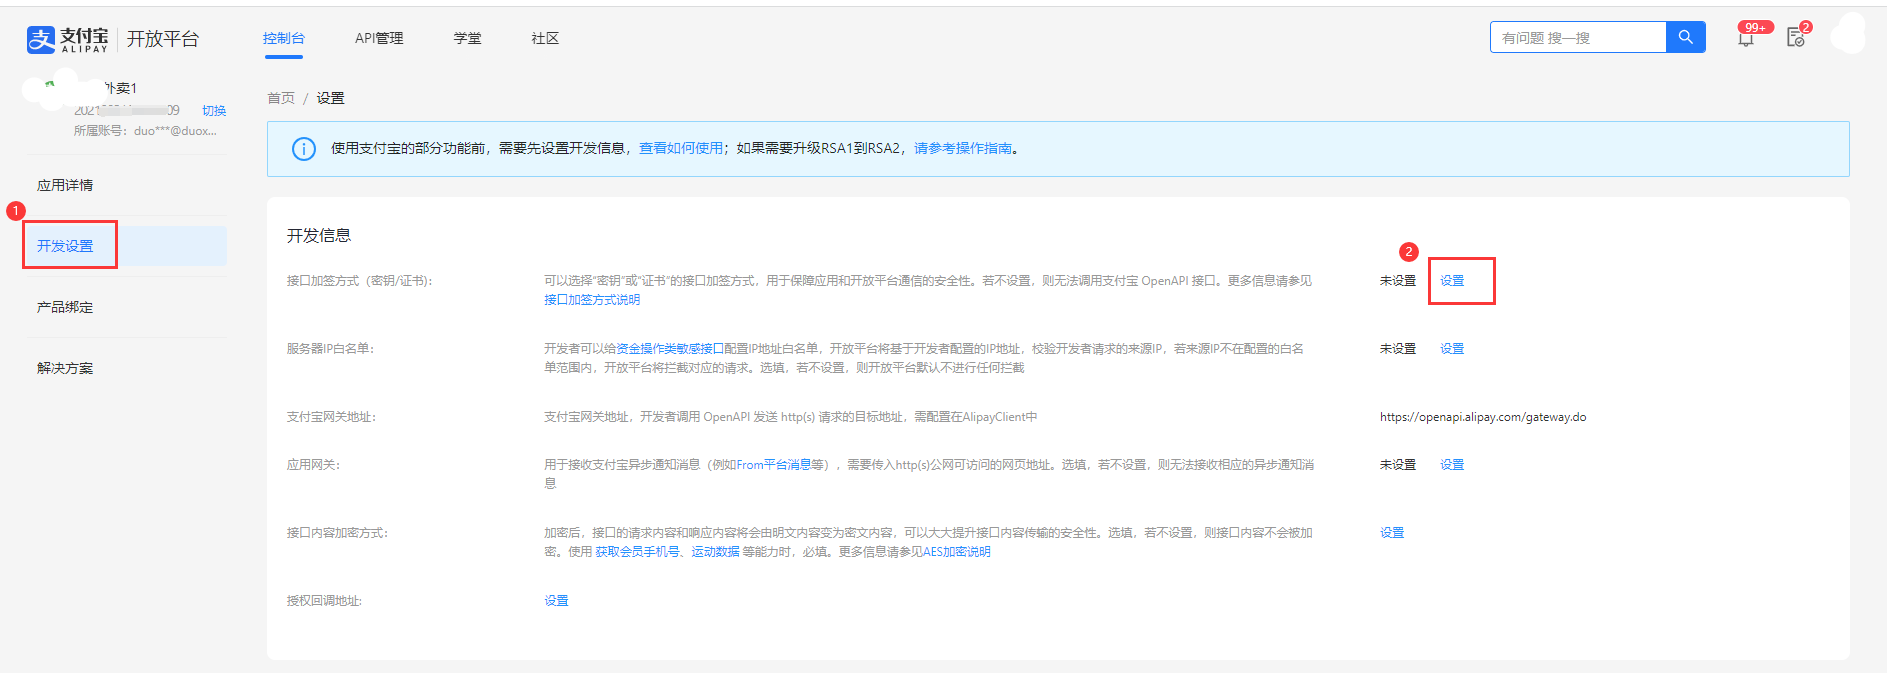Click 设置 for 服务器IP白名单
This screenshot has height=673, width=1887.
point(1452,349)
